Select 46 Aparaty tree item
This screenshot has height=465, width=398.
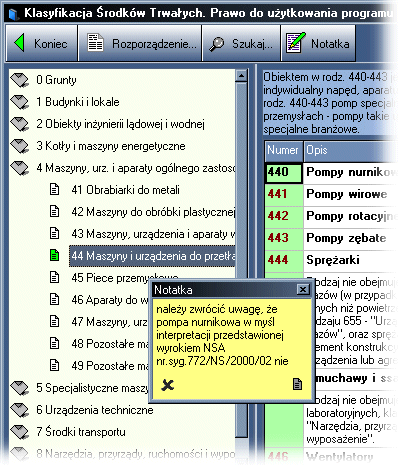110,300
